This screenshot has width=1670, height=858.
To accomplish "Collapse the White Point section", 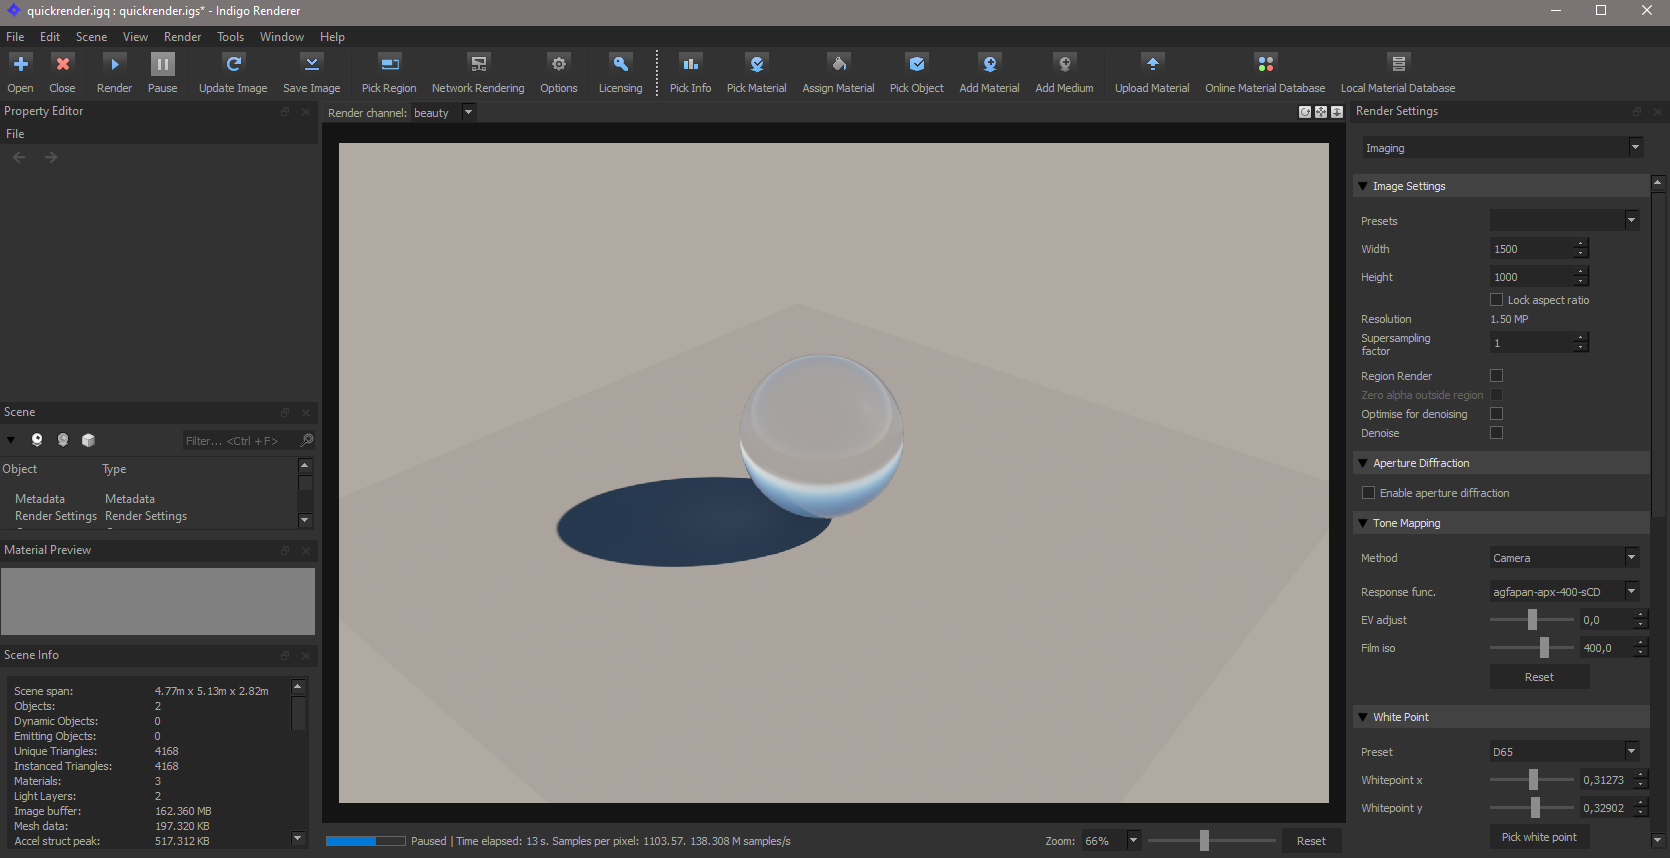I will [x=1363, y=717].
